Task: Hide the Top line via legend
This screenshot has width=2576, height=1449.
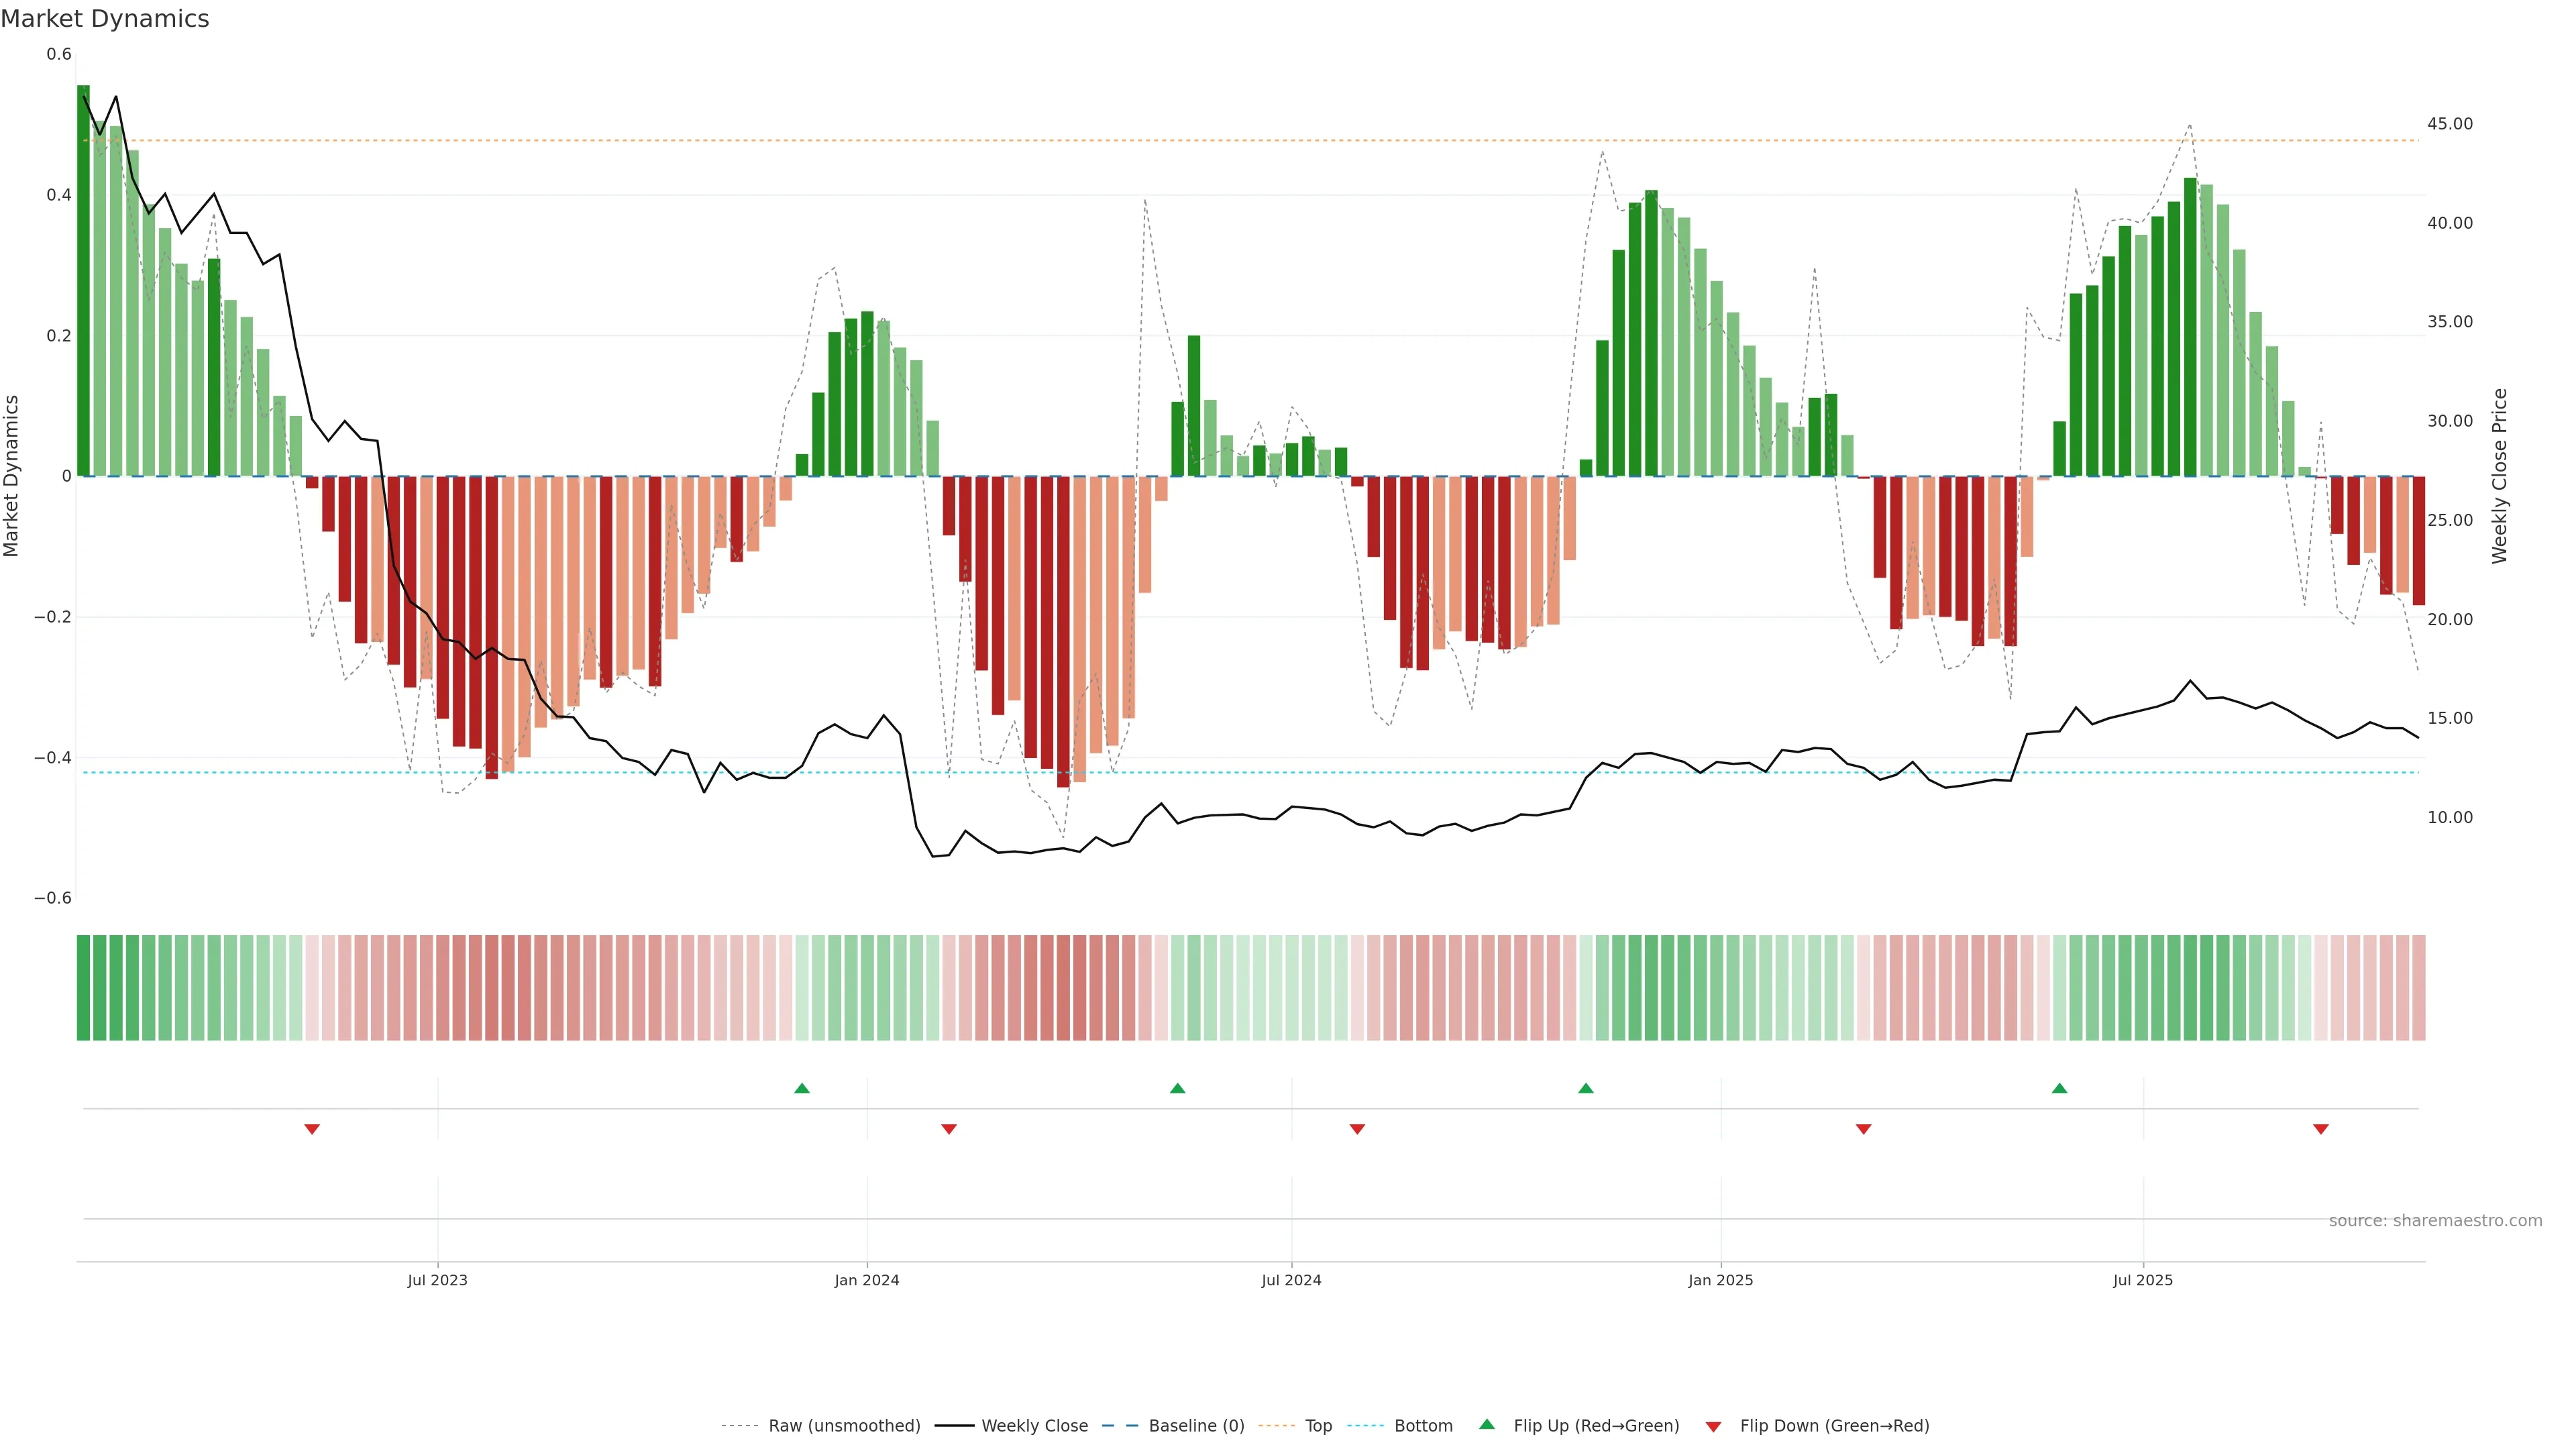Action: pos(1318,1426)
